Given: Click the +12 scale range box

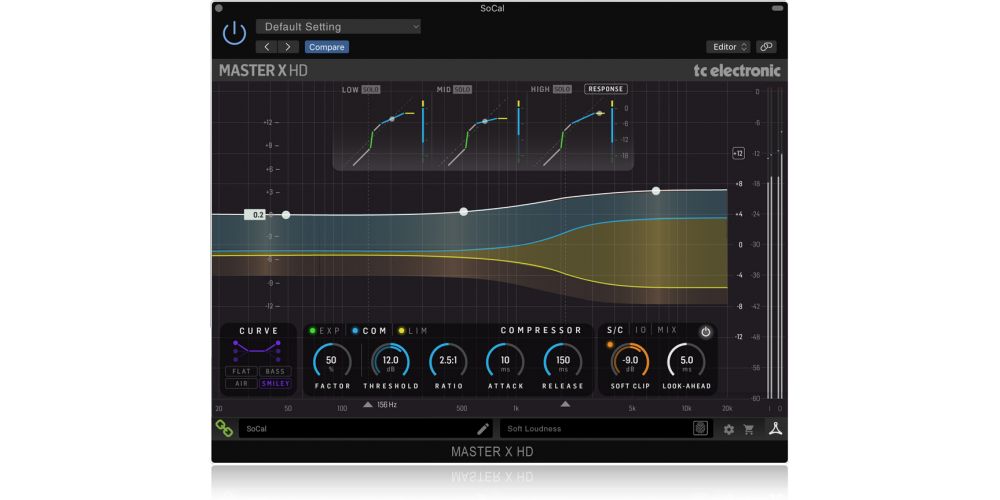Looking at the screenshot, I should [738, 153].
